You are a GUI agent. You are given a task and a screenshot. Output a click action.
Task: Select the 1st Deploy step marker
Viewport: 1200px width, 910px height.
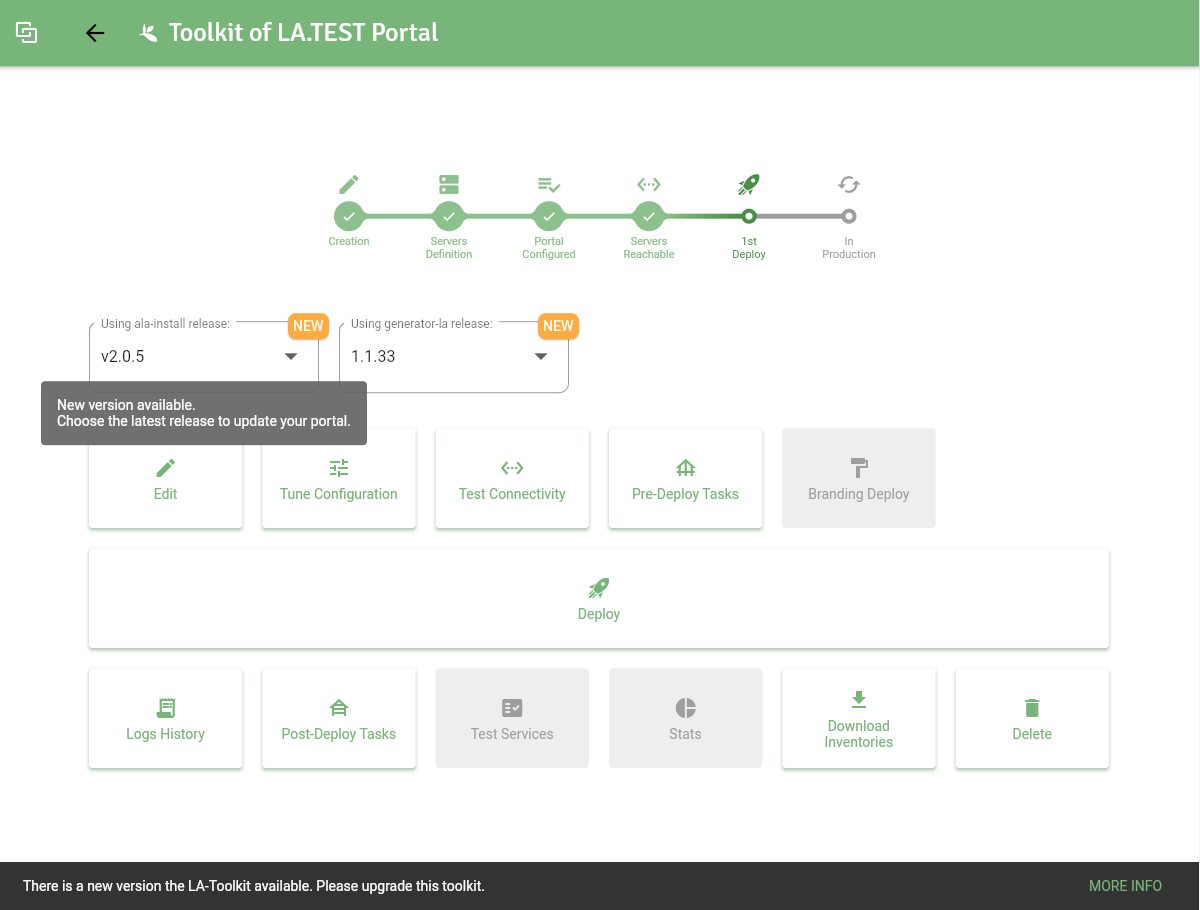pyautogui.click(x=749, y=216)
